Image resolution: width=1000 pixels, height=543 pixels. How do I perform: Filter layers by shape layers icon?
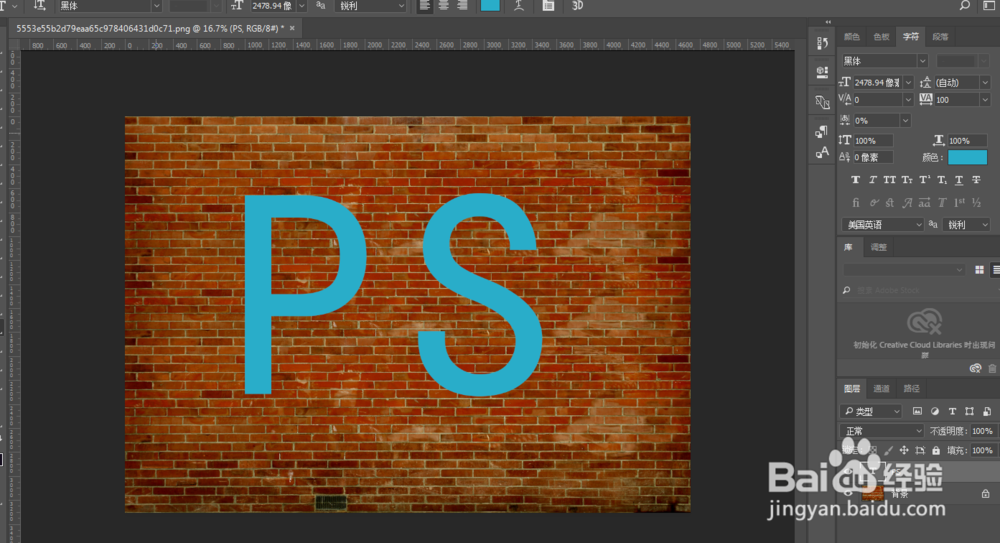[969, 412]
